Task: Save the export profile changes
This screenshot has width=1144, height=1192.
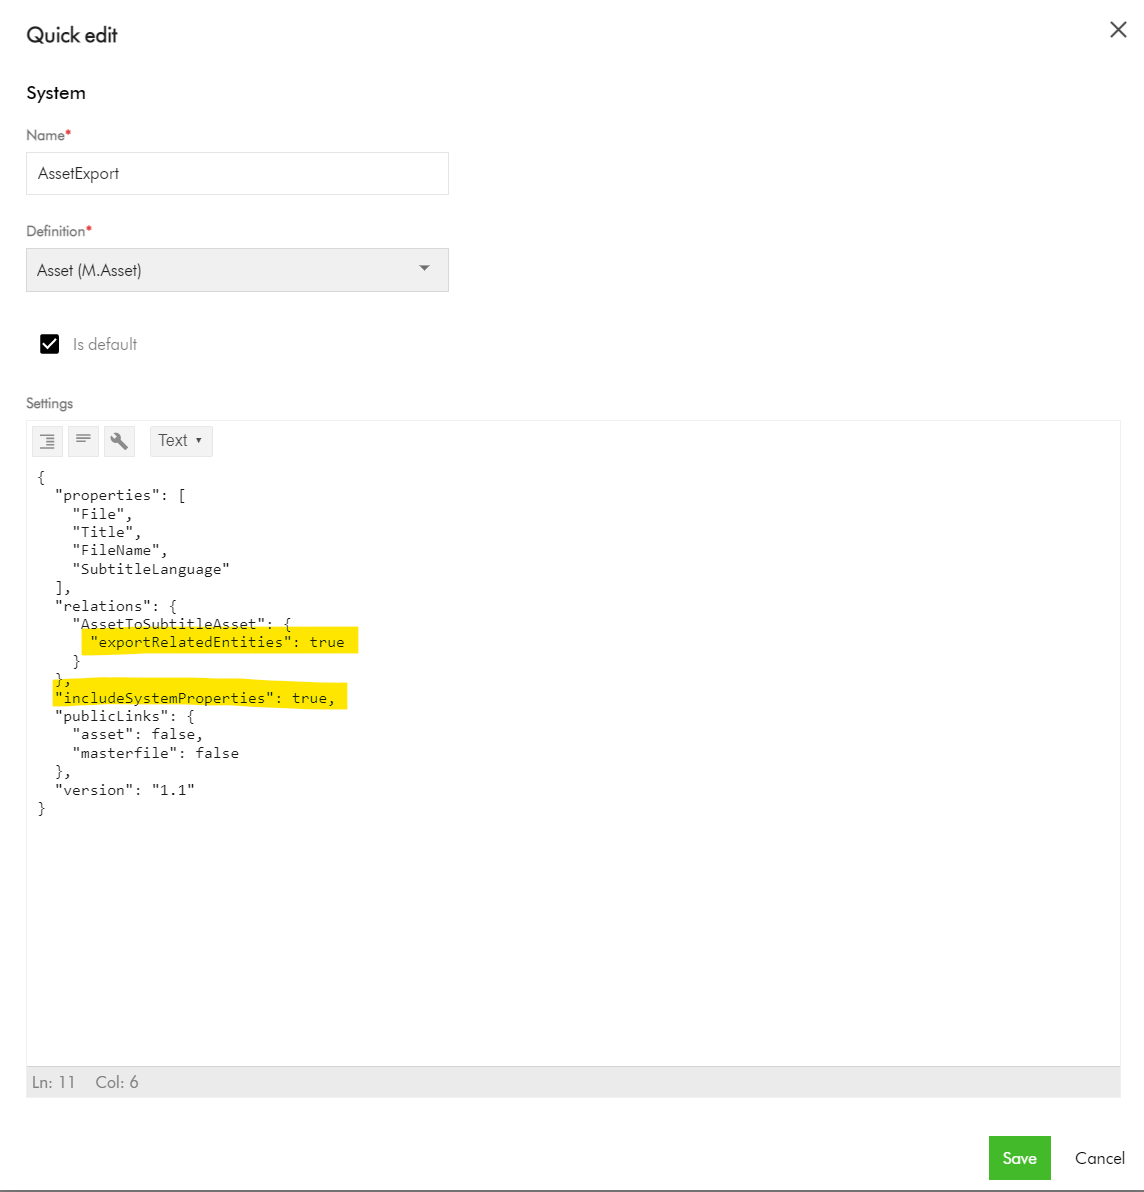Action: (x=1019, y=1158)
